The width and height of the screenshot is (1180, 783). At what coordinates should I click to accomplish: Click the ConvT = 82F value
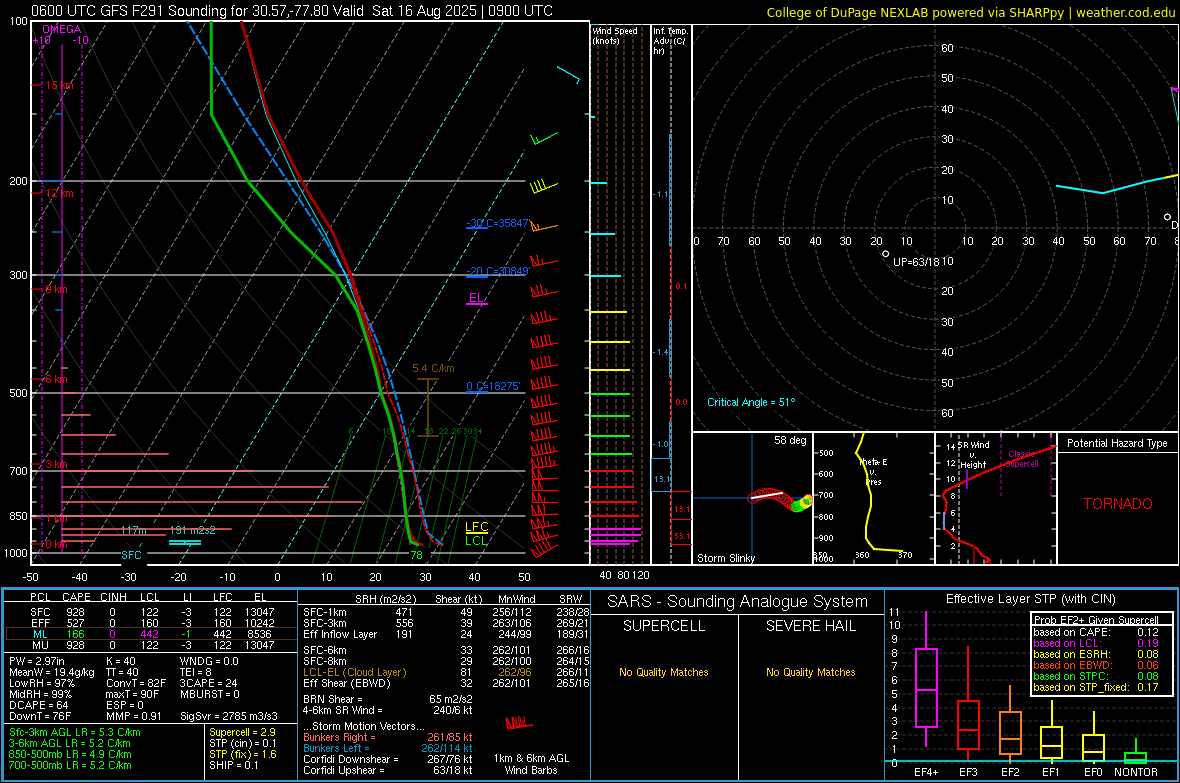[136, 683]
